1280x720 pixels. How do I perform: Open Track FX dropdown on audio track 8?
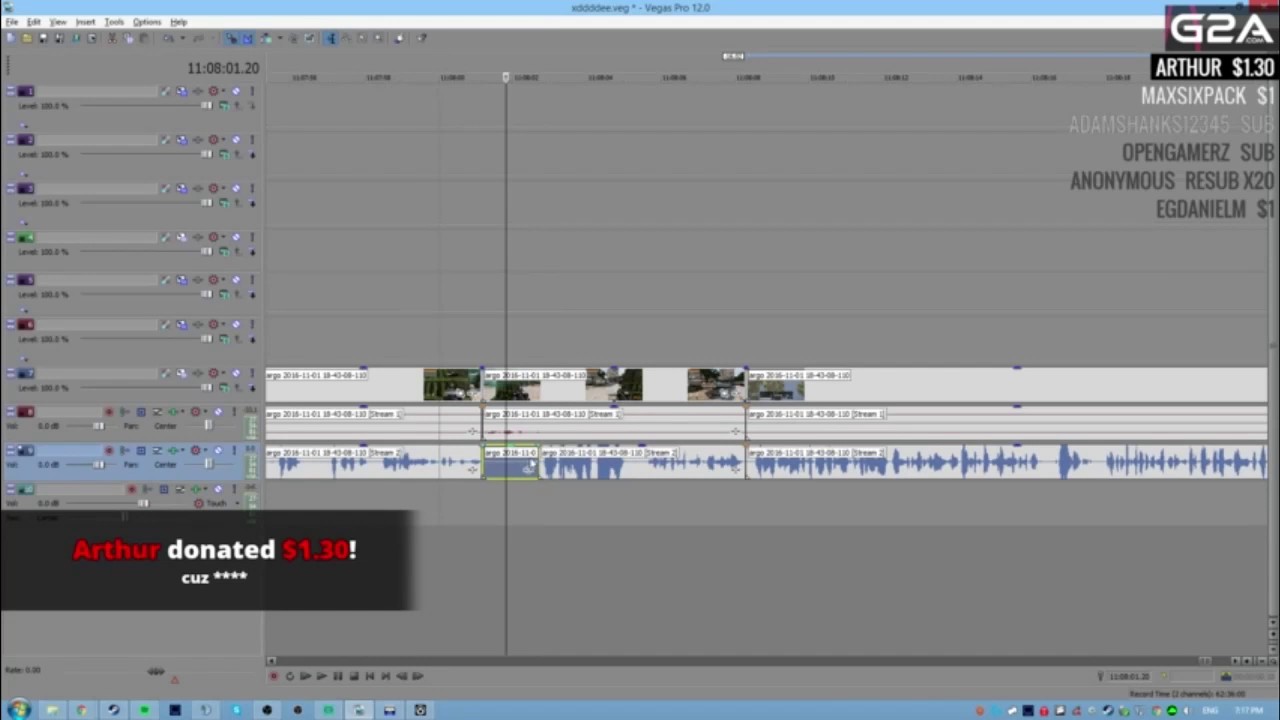183,412
